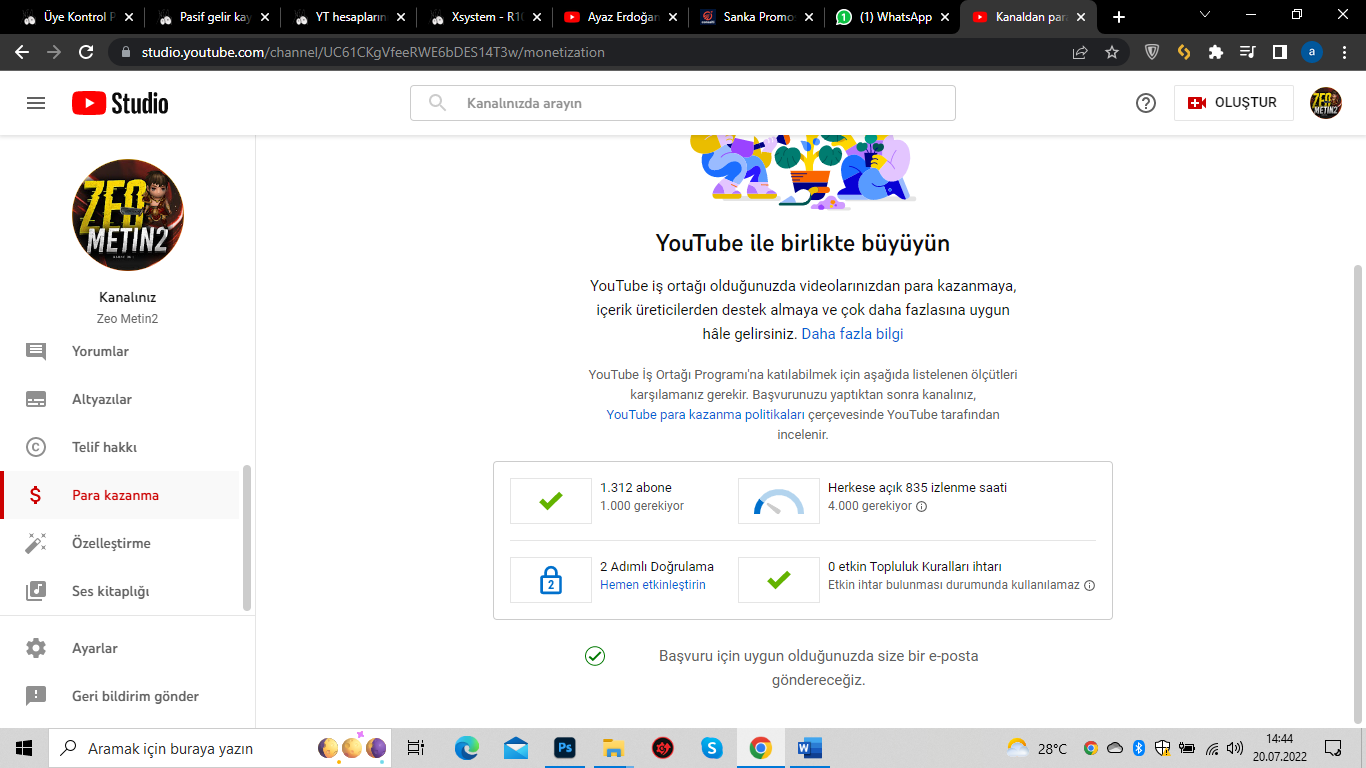Click the green check beside Topluluk Kuralları ihtarı
The image size is (1366, 768).
[x=779, y=580]
